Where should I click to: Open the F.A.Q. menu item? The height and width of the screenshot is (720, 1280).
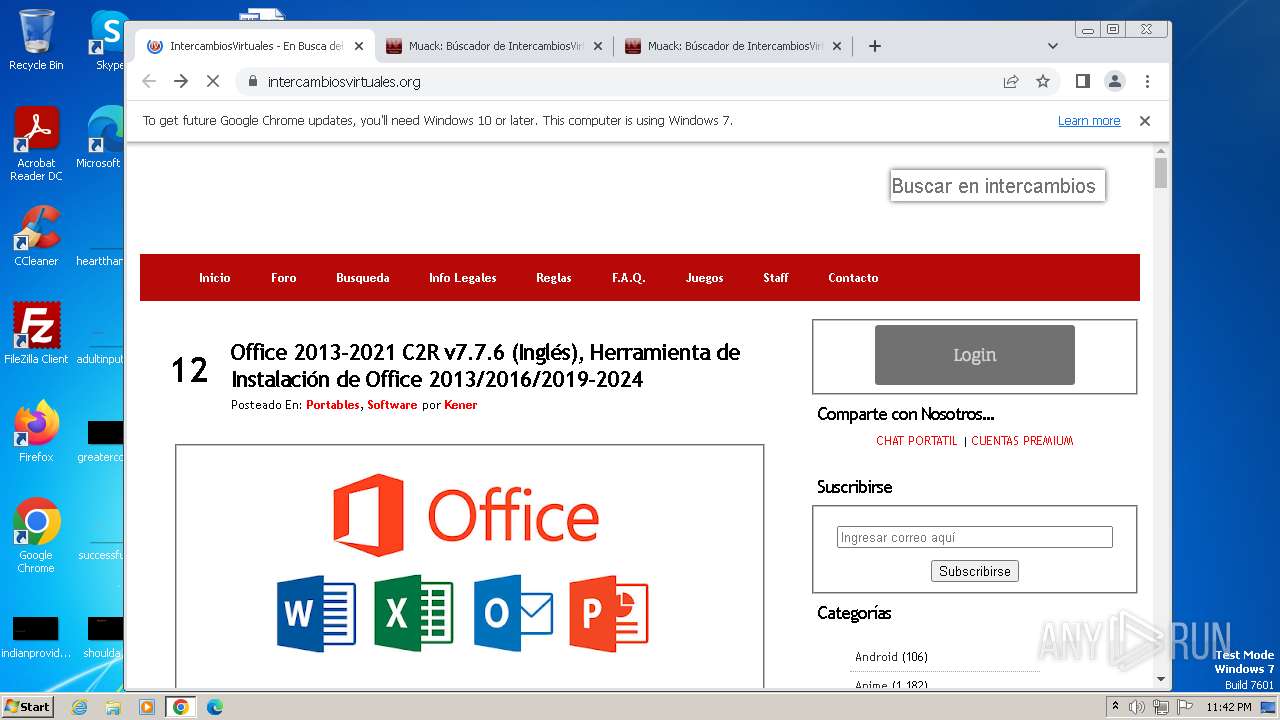click(x=629, y=278)
